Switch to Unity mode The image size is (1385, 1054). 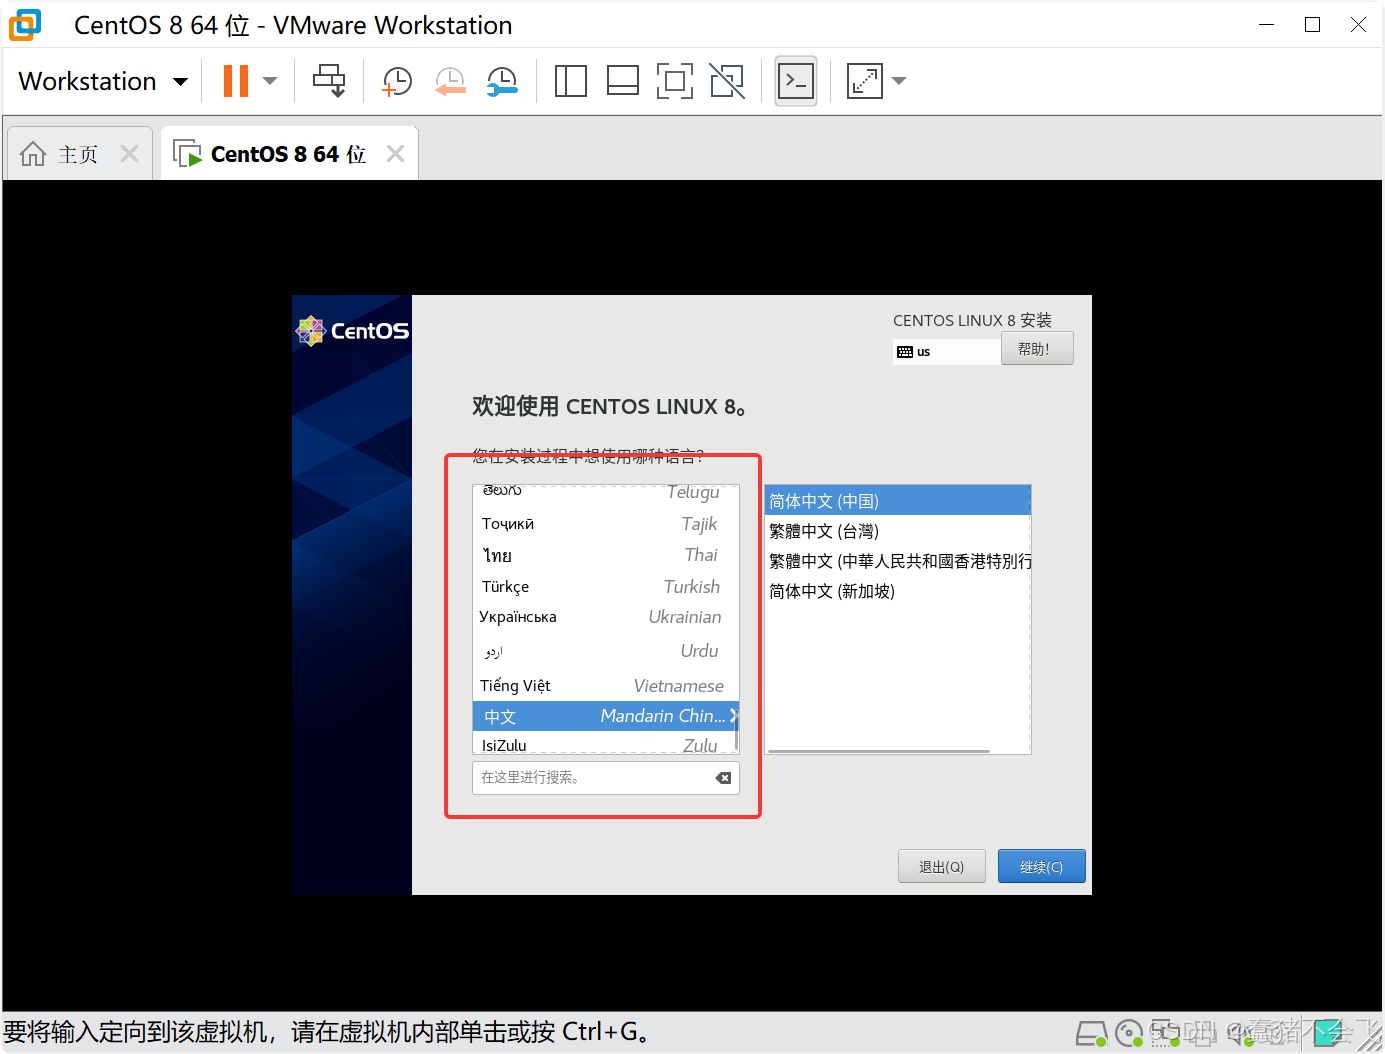[x=727, y=81]
